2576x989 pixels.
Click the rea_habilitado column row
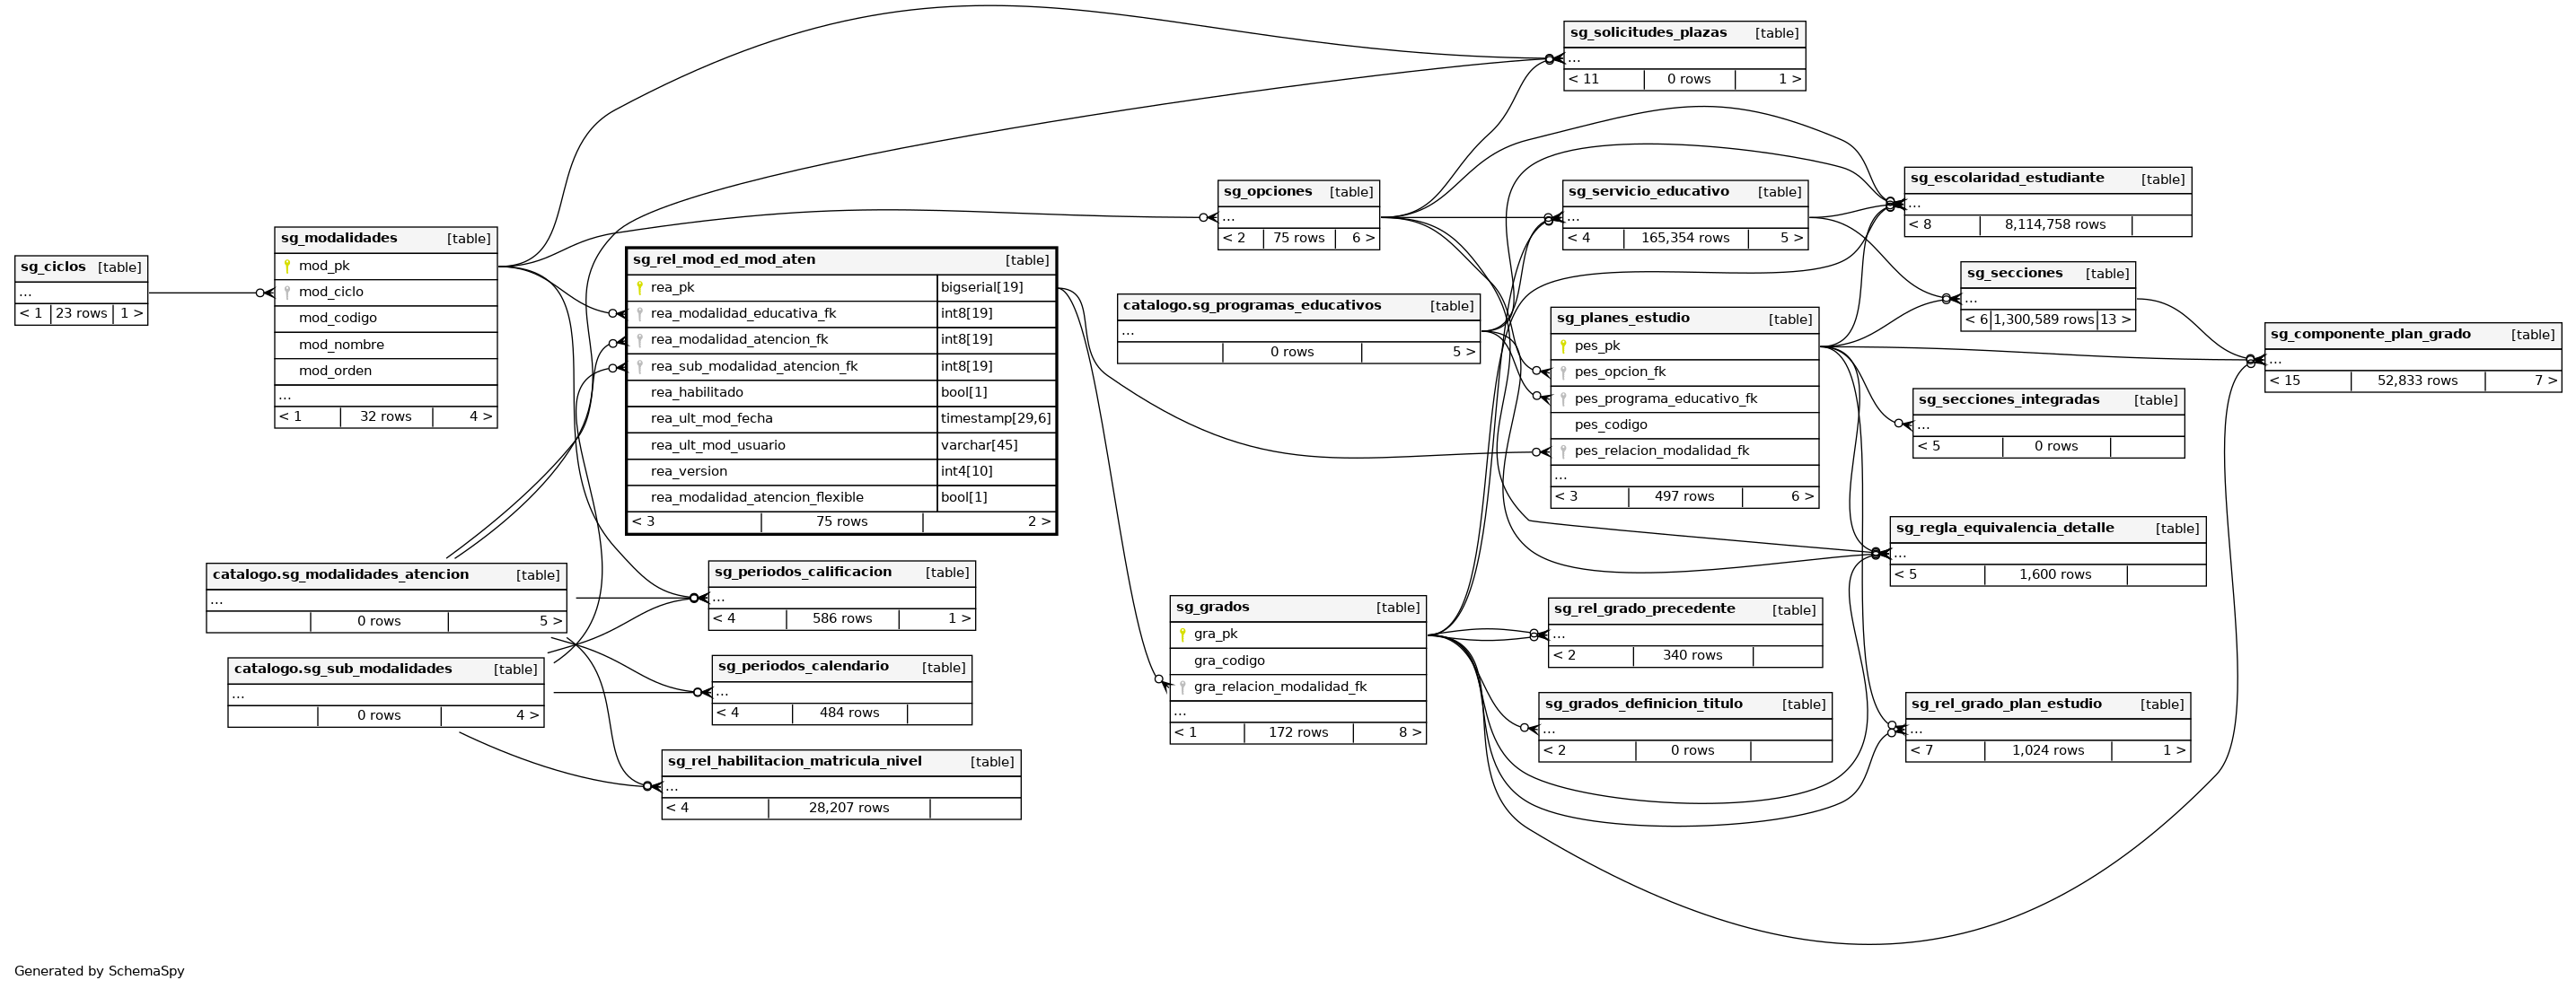pos(697,392)
